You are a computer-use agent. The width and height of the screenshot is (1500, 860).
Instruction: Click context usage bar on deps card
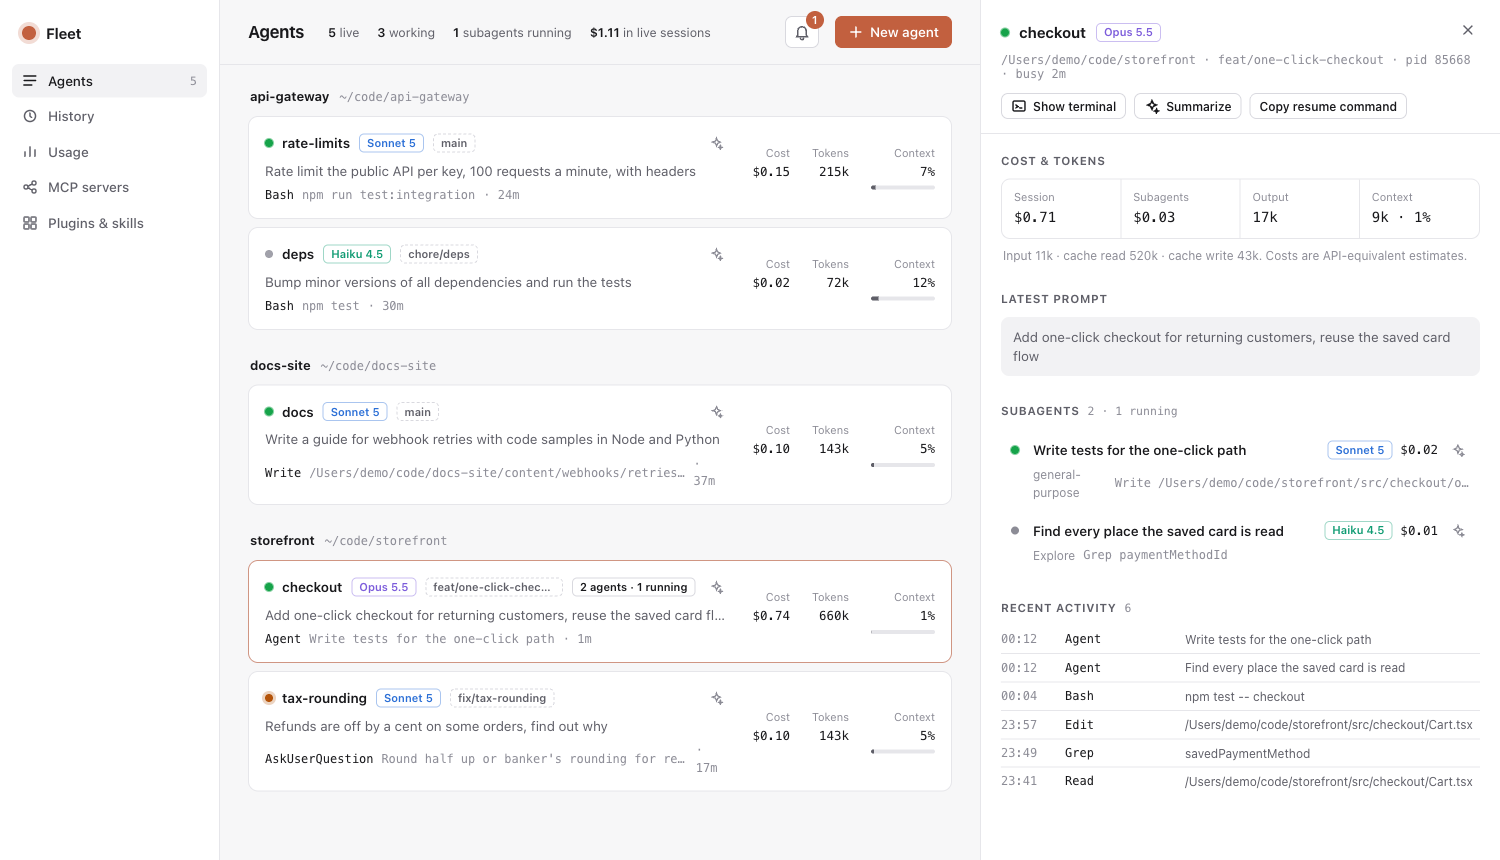point(903,298)
